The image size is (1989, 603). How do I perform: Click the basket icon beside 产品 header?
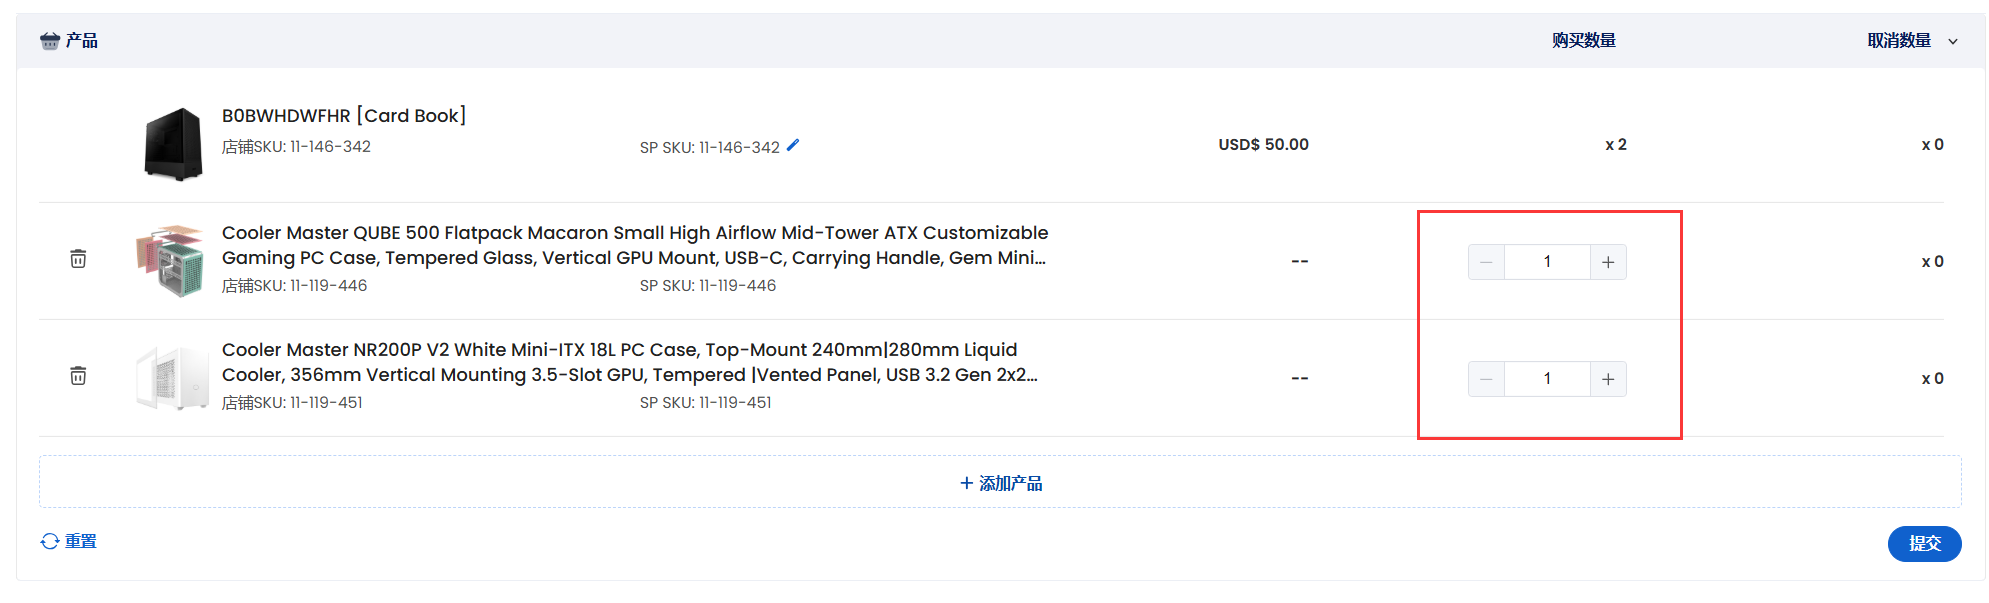(x=50, y=41)
